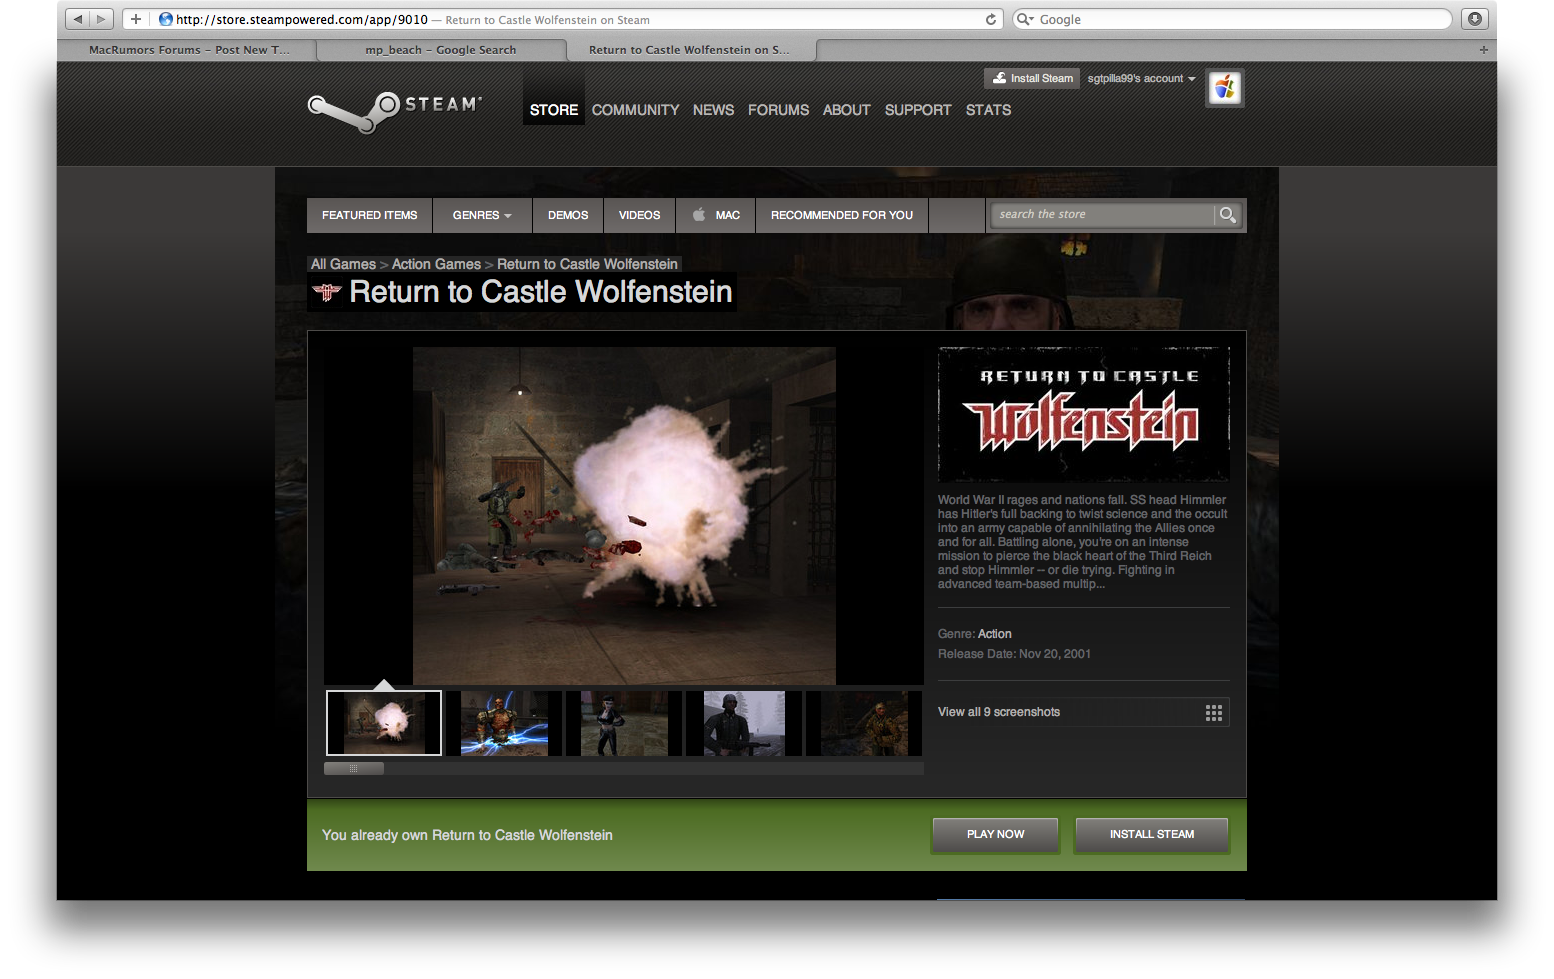
Task: Switch to the MacRumors Forums tab
Action: (x=188, y=50)
